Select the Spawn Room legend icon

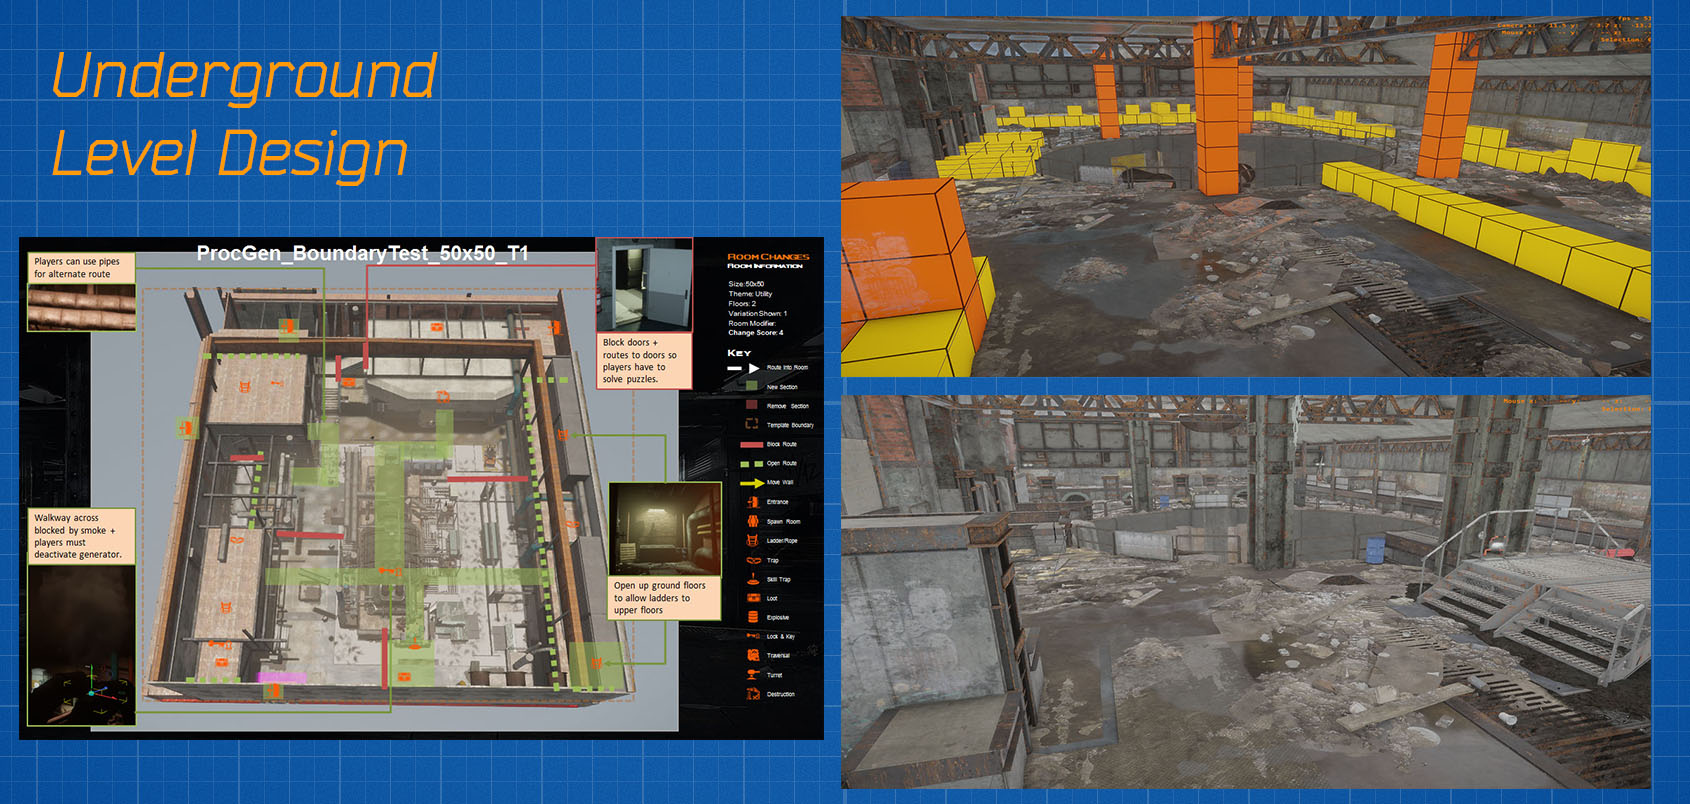(x=752, y=521)
